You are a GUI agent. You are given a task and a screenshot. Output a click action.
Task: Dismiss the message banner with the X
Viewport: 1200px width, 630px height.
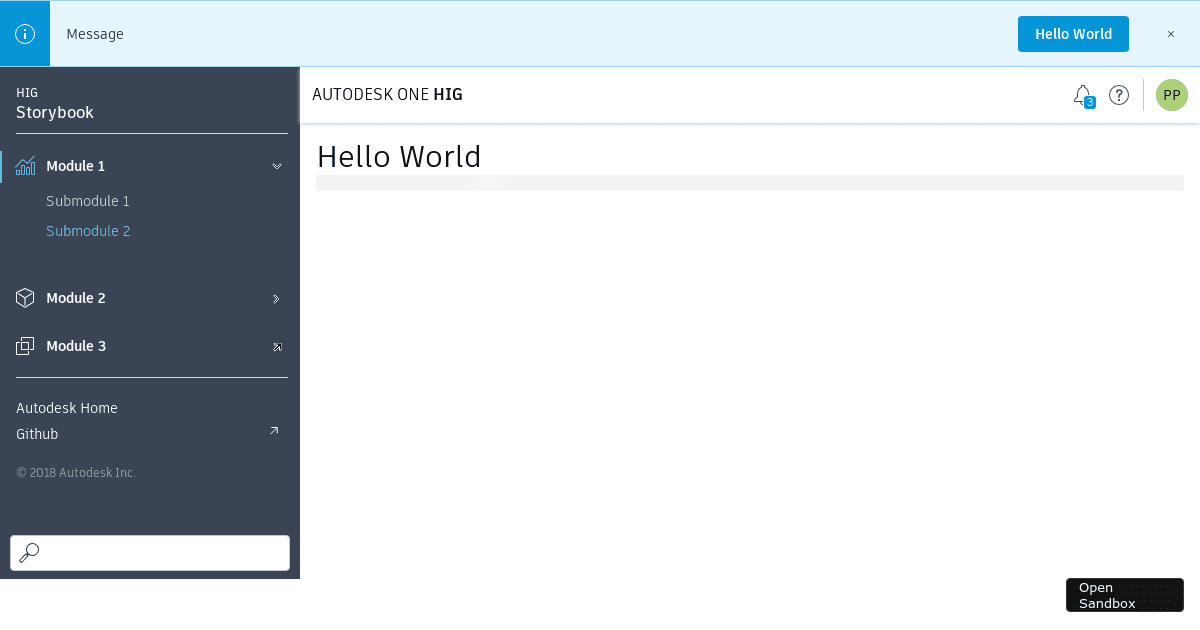tap(1171, 34)
